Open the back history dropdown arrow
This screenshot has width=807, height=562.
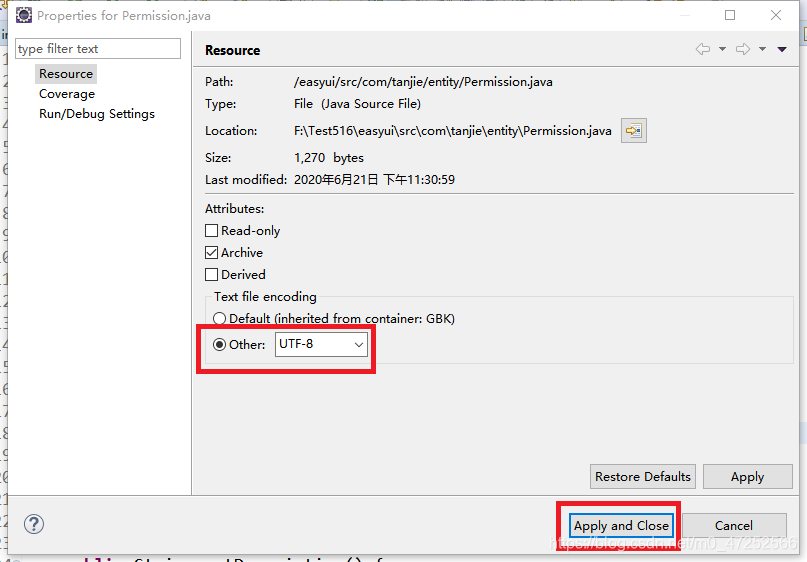pyautogui.click(x=722, y=49)
